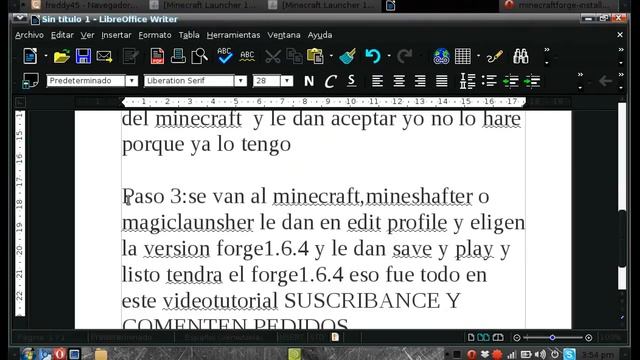Open the Insertar menu
Image resolution: width=640 pixels, height=360 pixels.
coord(116,35)
